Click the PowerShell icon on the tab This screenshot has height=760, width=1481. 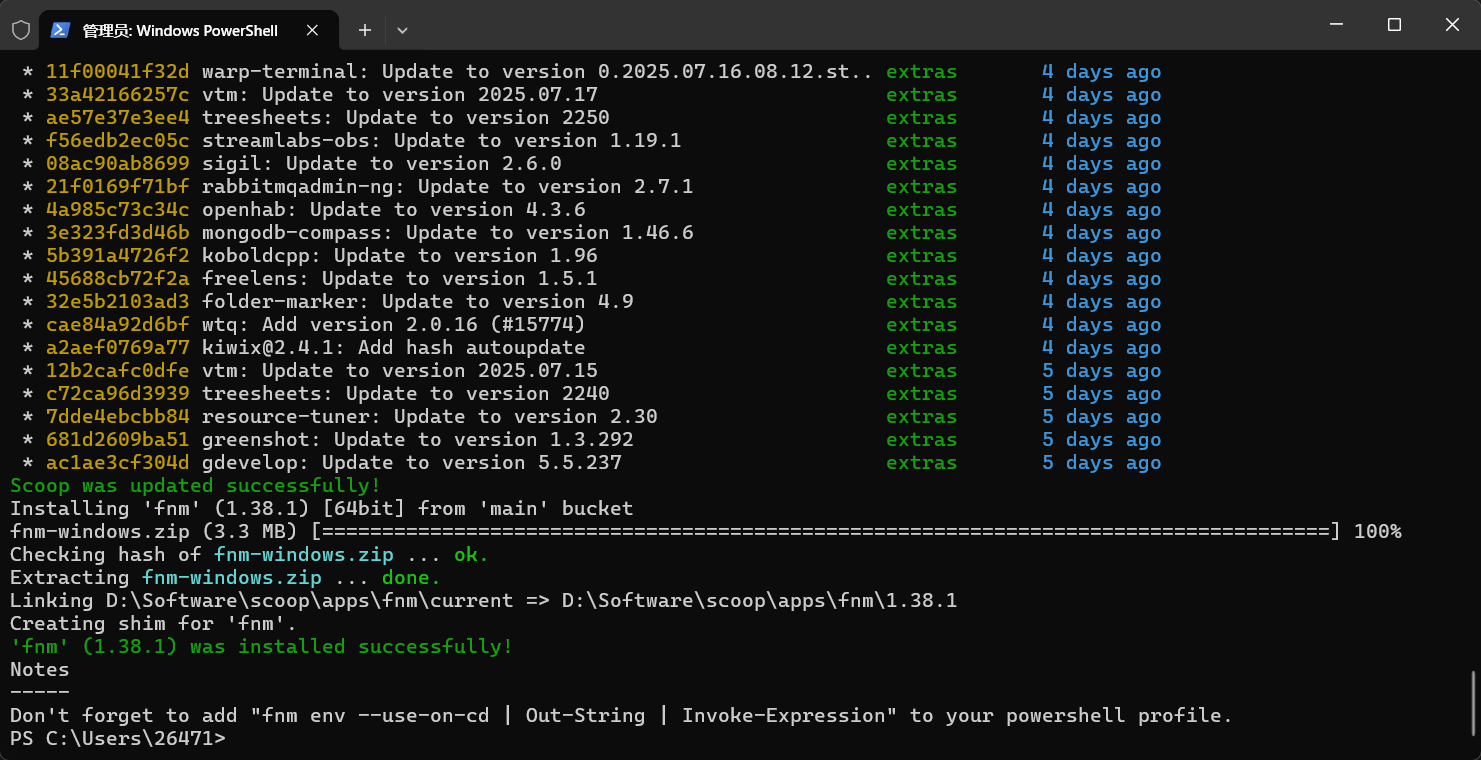[60, 30]
